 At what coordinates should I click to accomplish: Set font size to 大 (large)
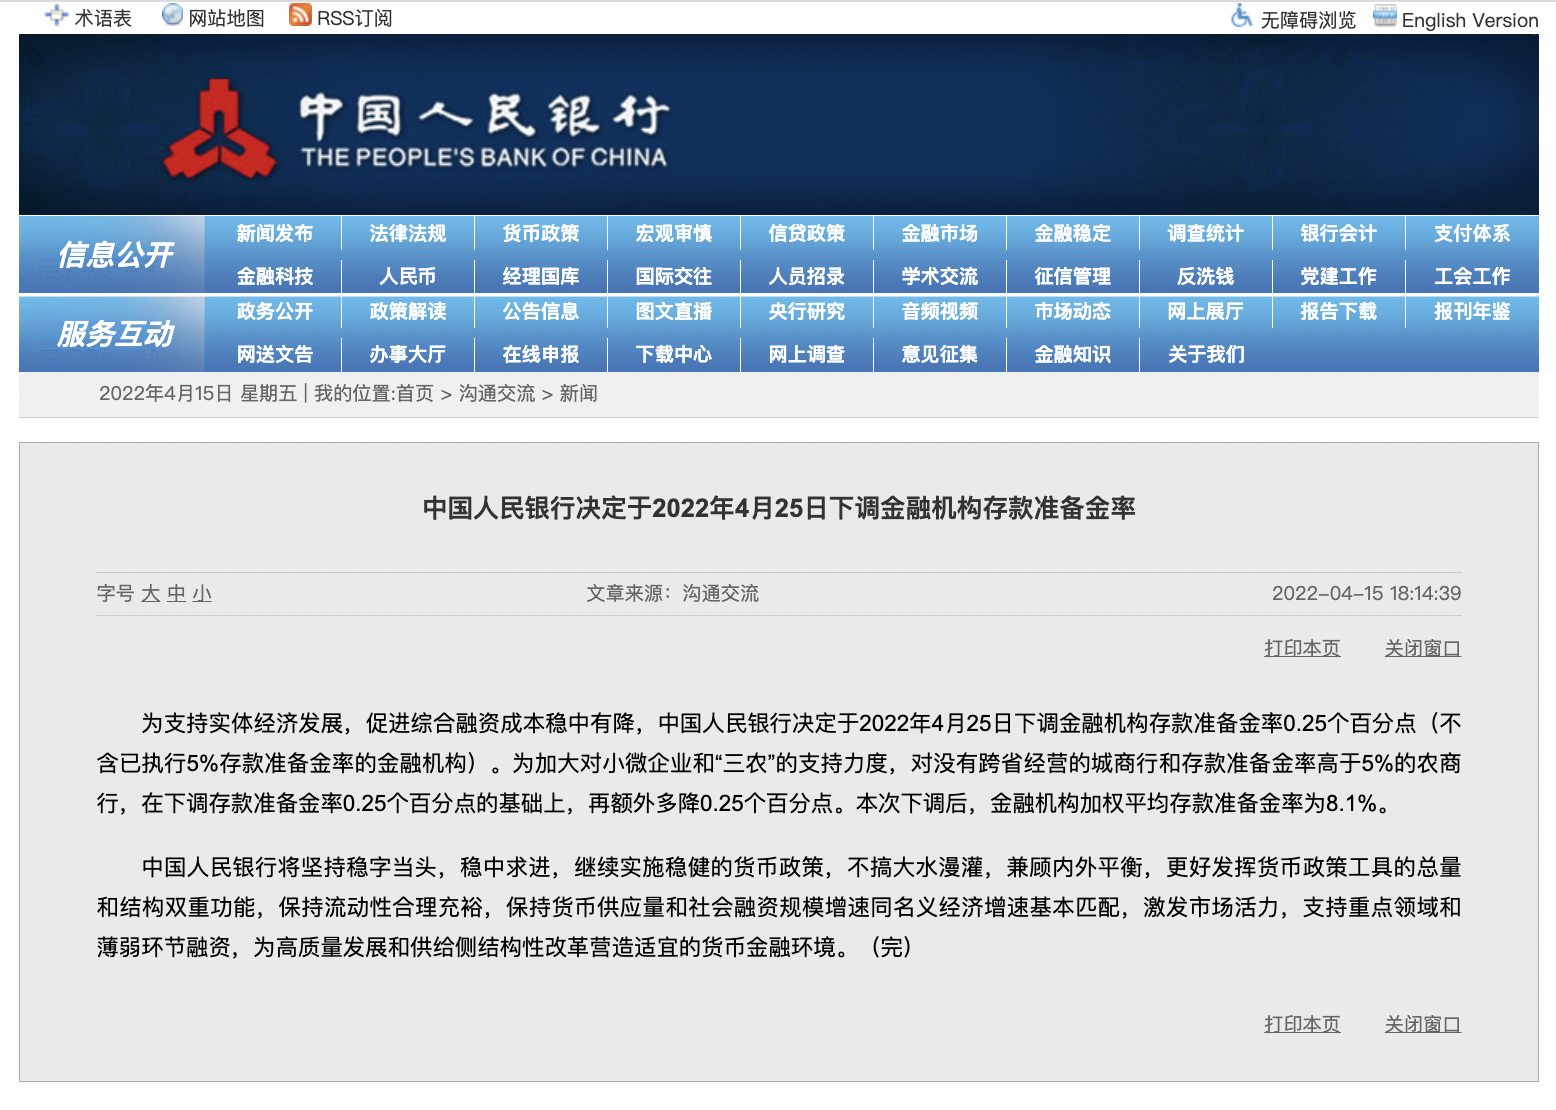[150, 594]
